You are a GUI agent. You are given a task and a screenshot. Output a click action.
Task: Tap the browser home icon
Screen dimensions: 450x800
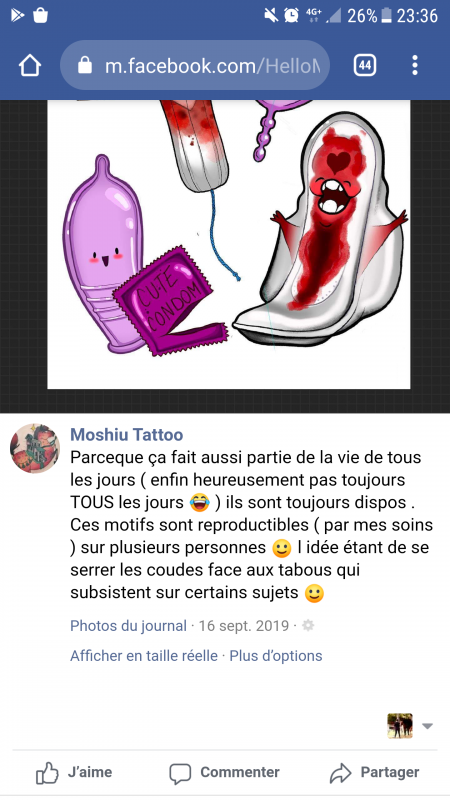tap(30, 65)
